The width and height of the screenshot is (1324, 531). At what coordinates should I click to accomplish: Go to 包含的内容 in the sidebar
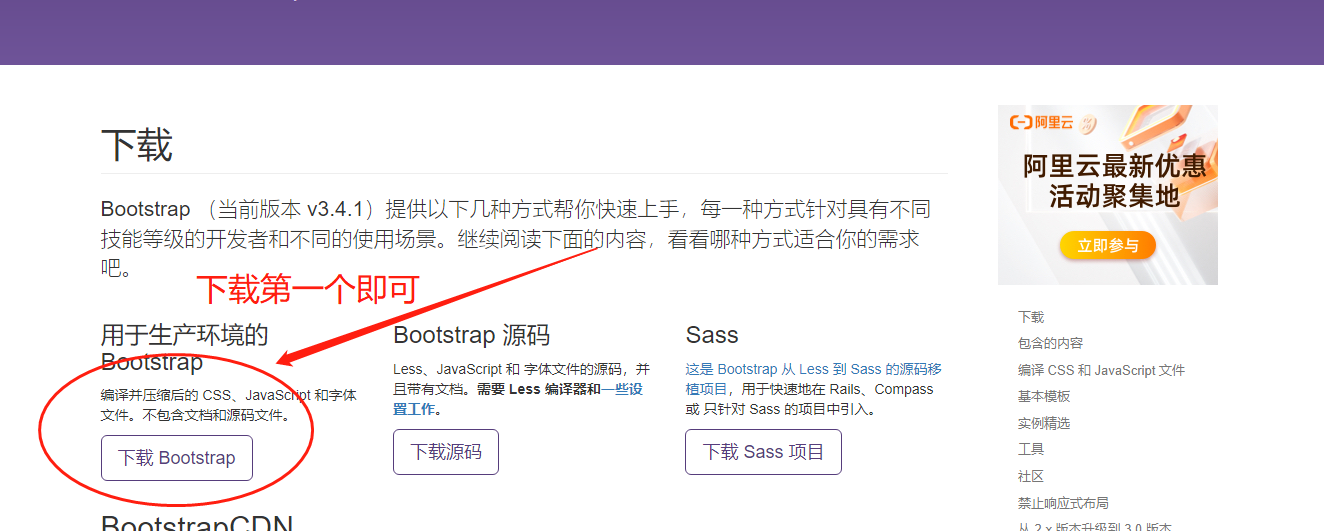1050,343
